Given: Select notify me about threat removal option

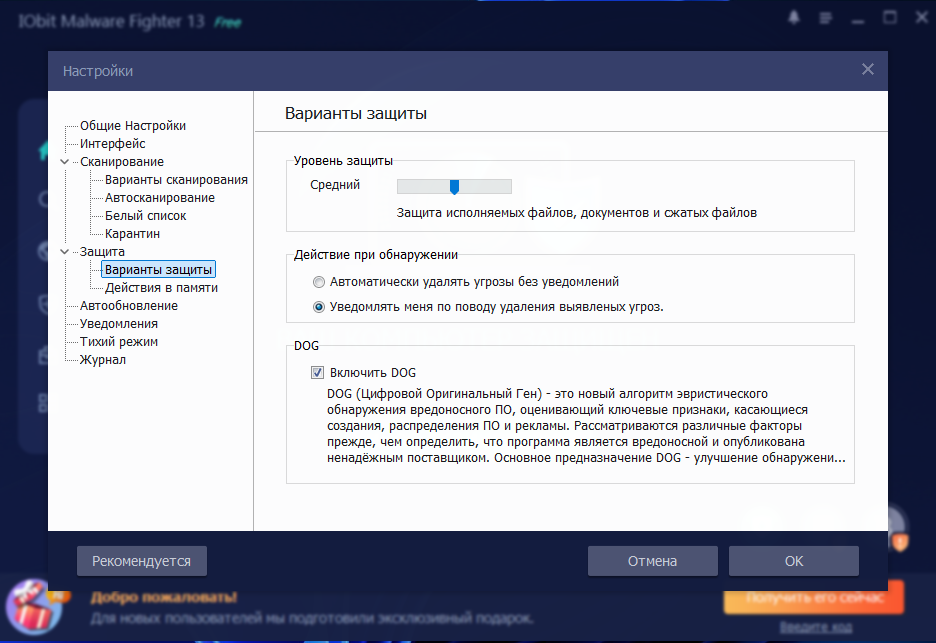Looking at the screenshot, I should [319, 307].
